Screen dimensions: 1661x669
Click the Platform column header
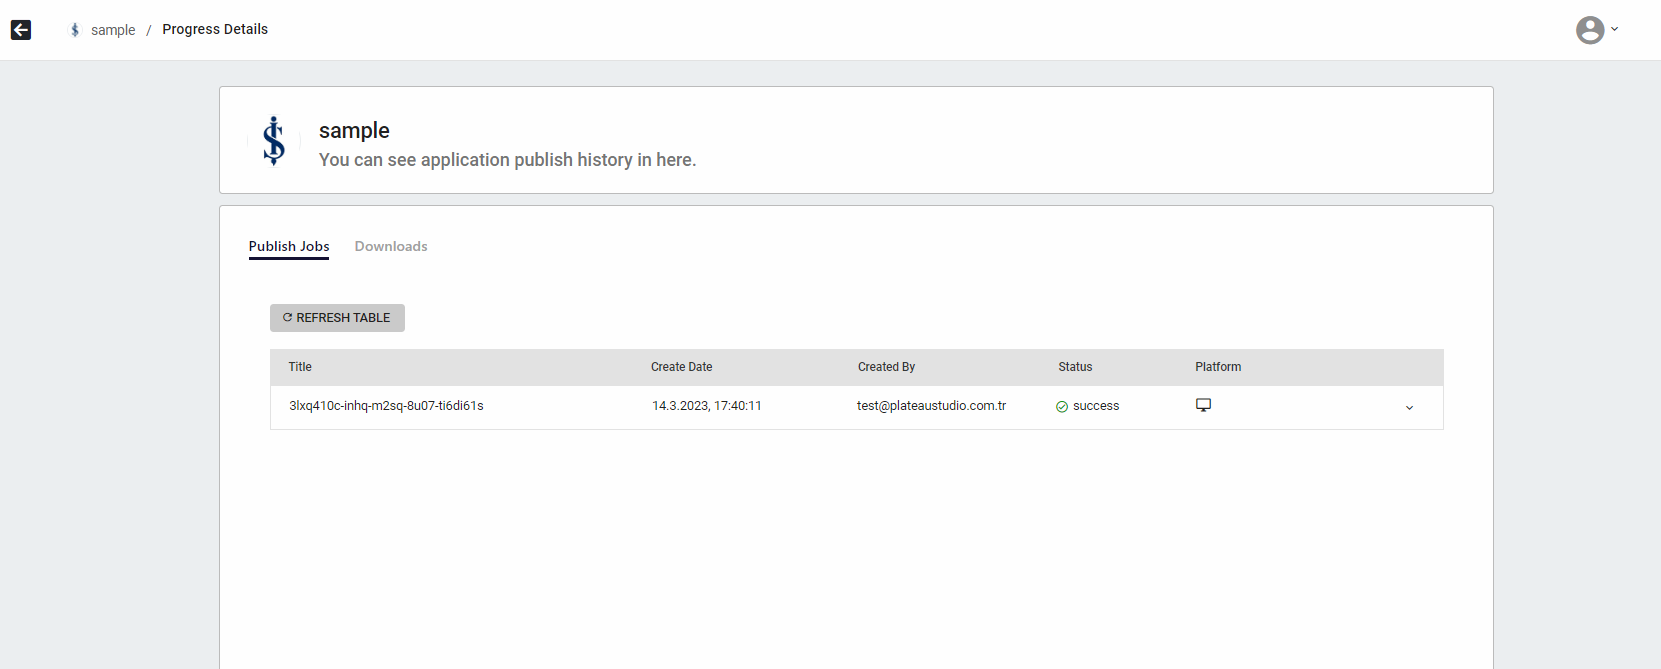click(1218, 367)
